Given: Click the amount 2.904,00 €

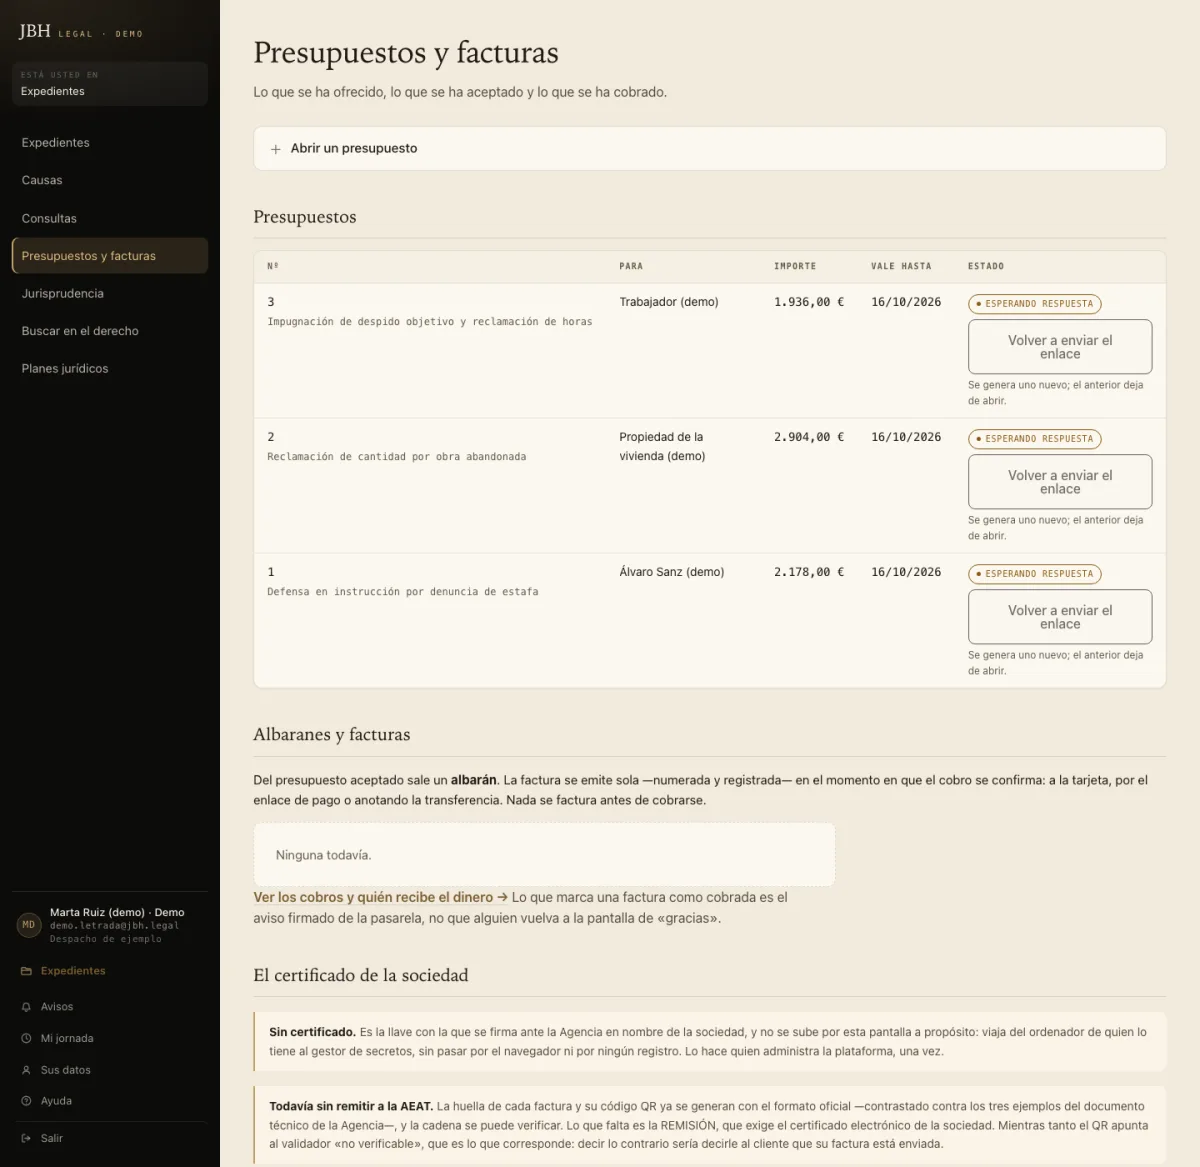Looking at the screenshot, I should point(809,437).
